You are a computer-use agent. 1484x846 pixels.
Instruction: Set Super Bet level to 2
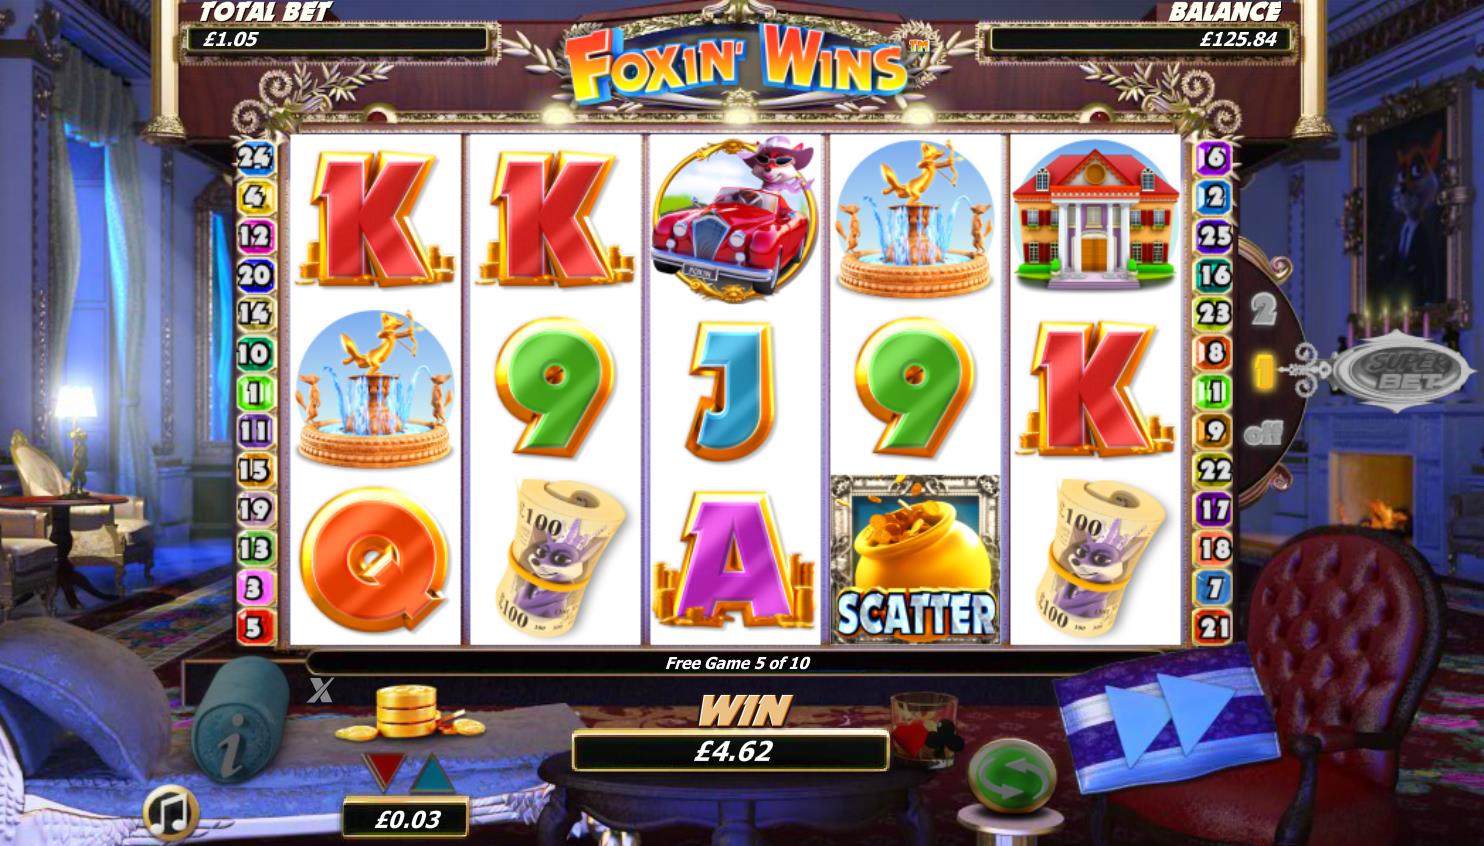pyautogui.click(x=1264, y=310)
